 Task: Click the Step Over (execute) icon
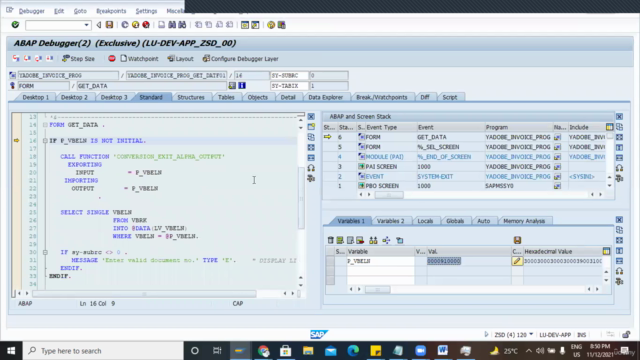coord(27,58)
